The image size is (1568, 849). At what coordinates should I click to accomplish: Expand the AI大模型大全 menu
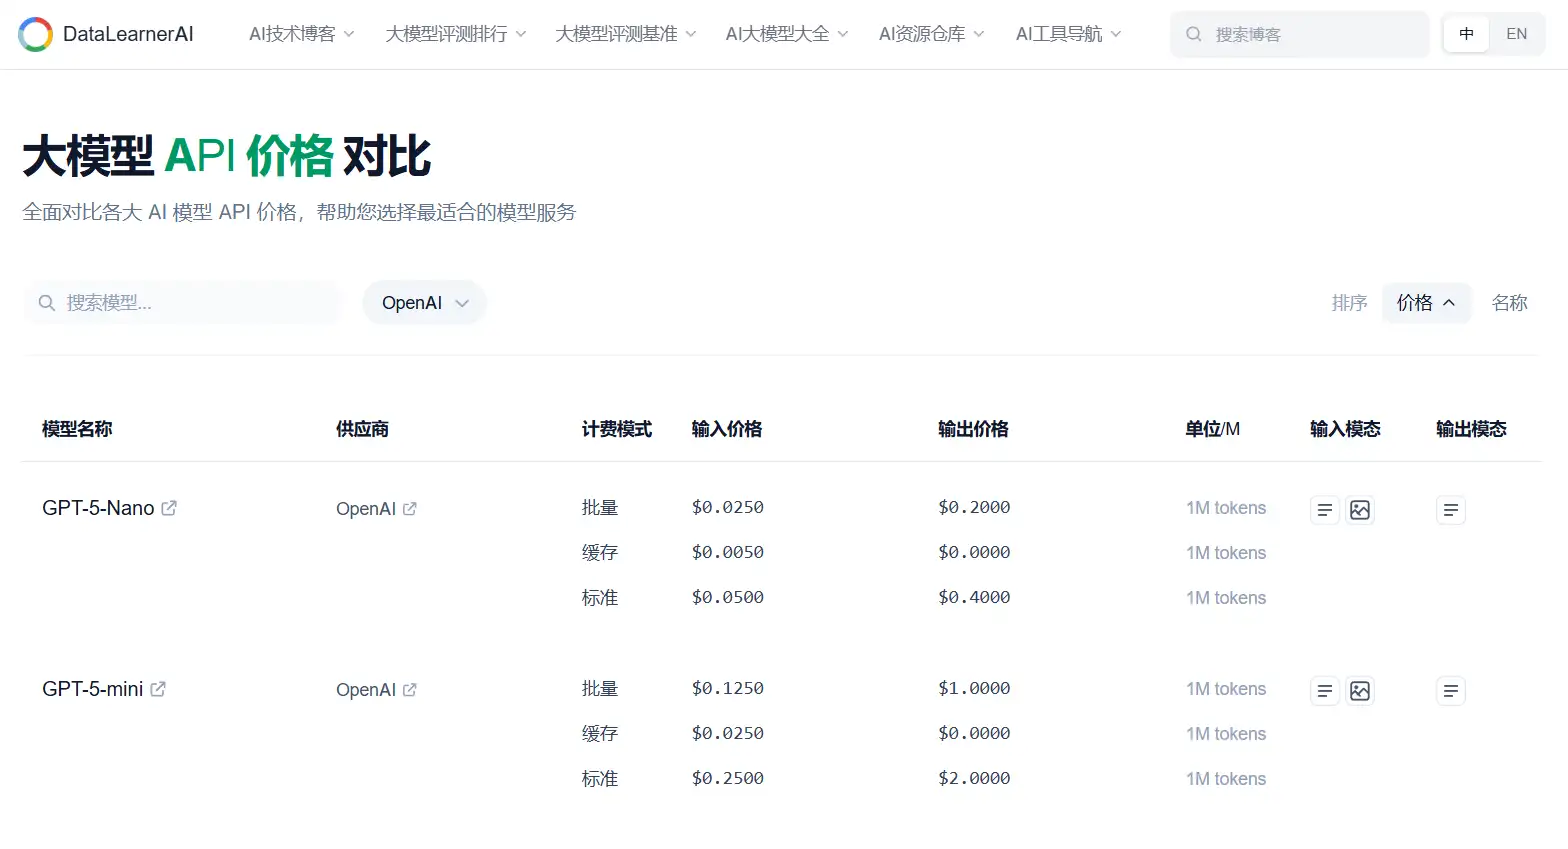(x=787, y=34)
